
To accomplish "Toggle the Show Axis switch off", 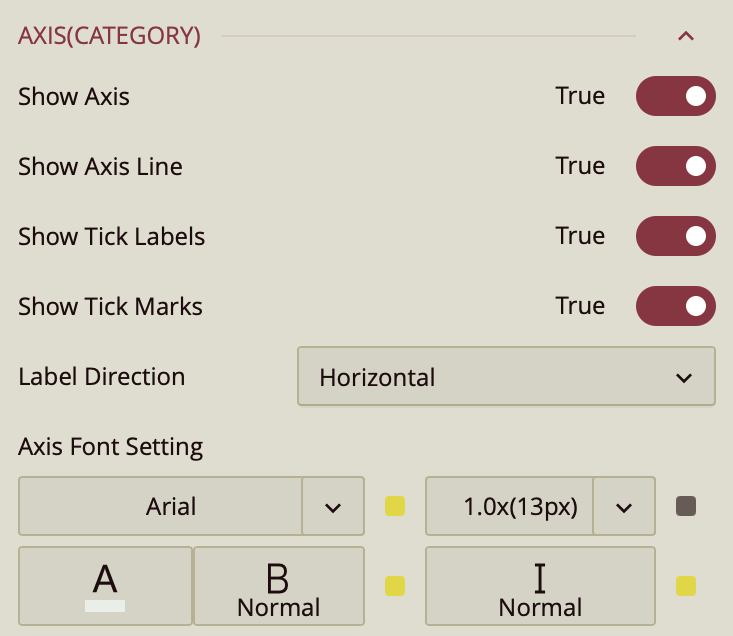I will 676,96.
